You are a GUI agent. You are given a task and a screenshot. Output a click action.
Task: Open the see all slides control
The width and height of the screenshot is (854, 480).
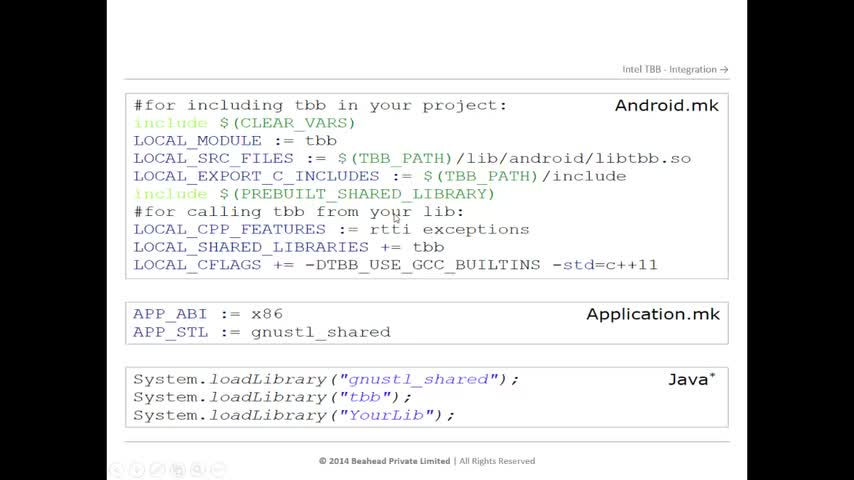pyautogui.click(x=178, y=469)
